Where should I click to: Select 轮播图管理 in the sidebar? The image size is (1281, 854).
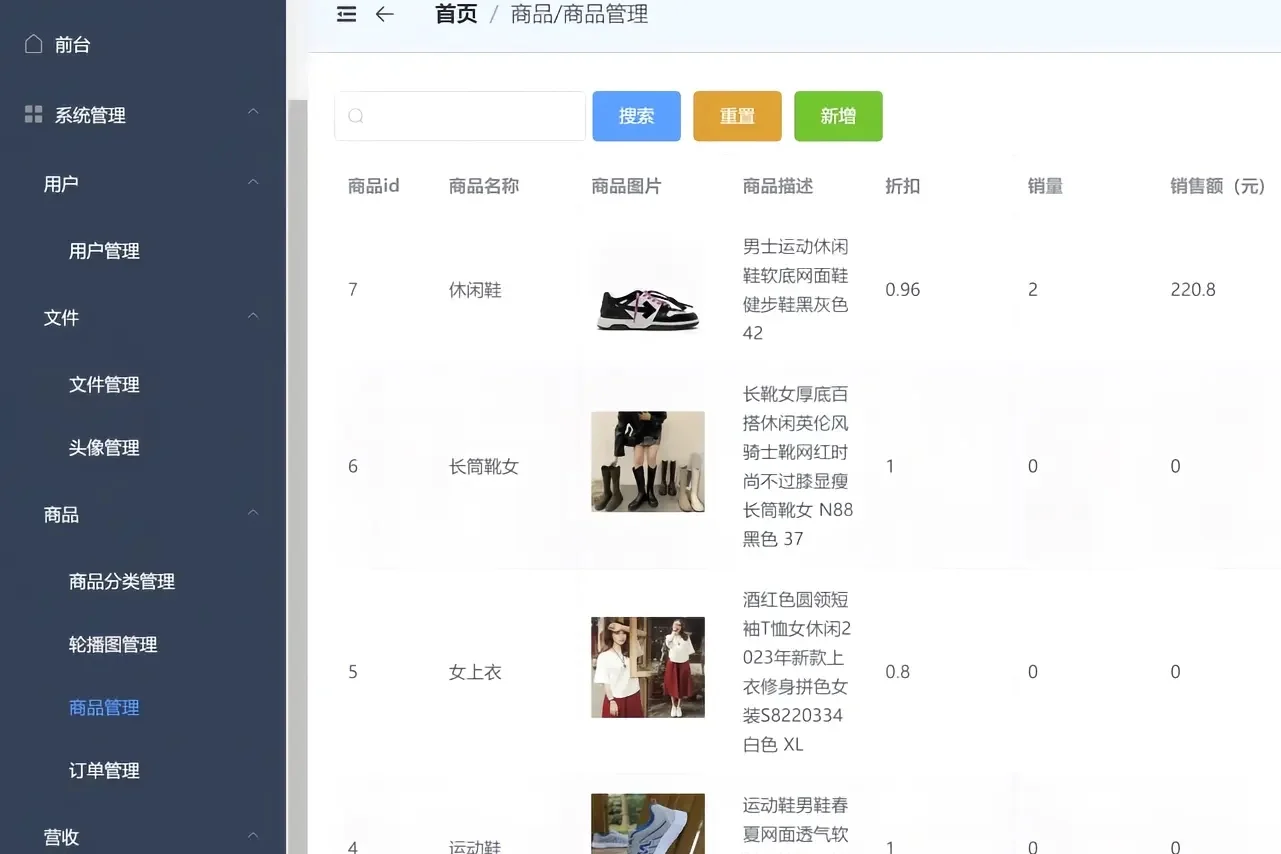click(113, 645)
